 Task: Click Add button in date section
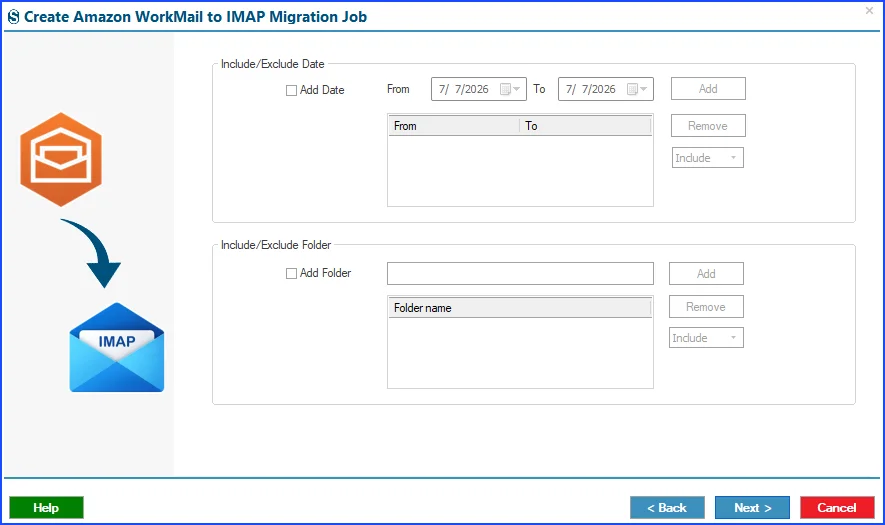pyautogui.click(x=708, y=89)
